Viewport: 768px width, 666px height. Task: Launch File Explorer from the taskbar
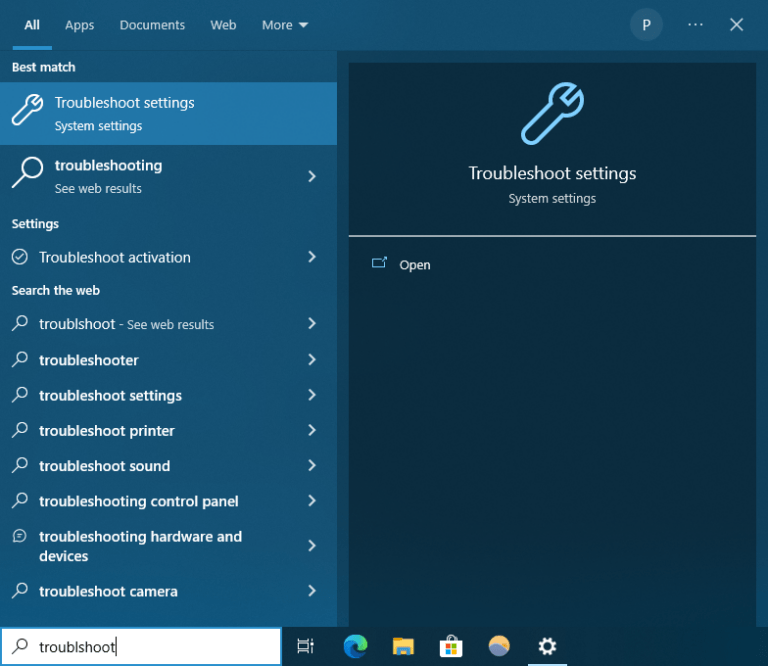pyautogui.click(x=403, y=646)
